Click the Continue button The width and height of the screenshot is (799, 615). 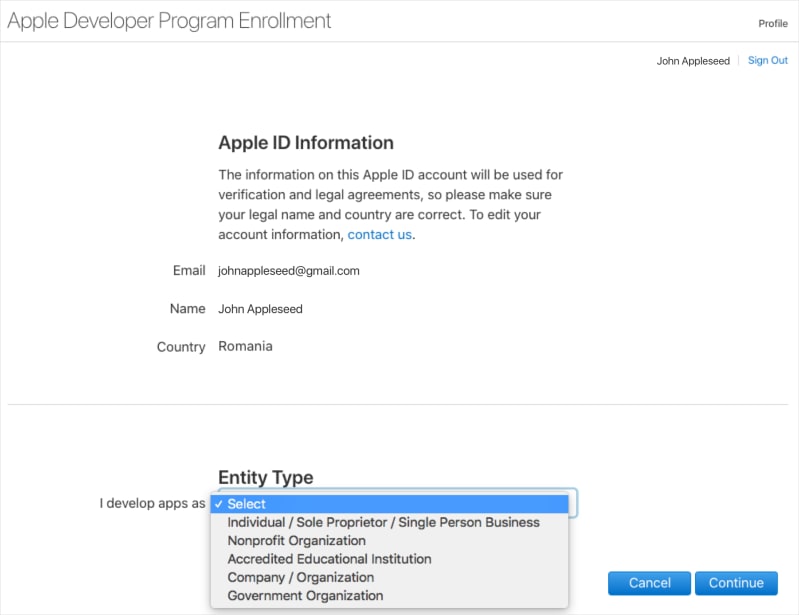(736, 583)
